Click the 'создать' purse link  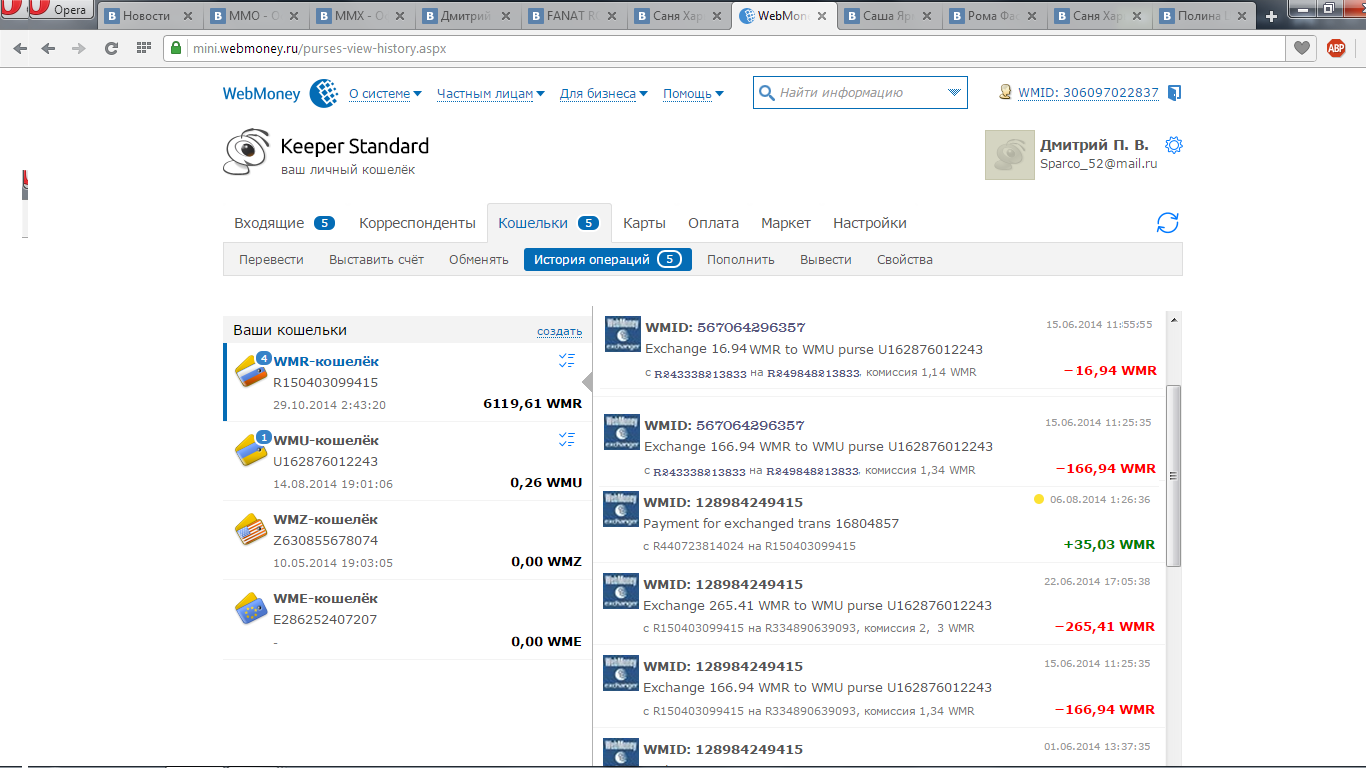coord(559,331)
